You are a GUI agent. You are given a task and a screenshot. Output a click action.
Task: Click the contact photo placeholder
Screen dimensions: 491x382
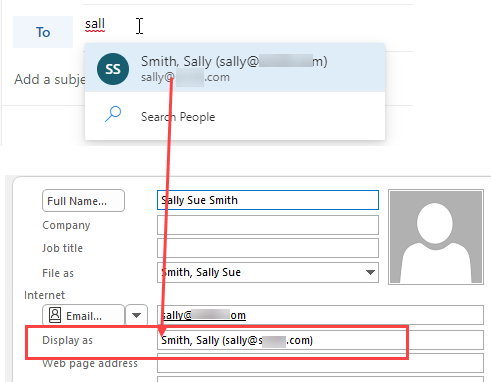436,237
